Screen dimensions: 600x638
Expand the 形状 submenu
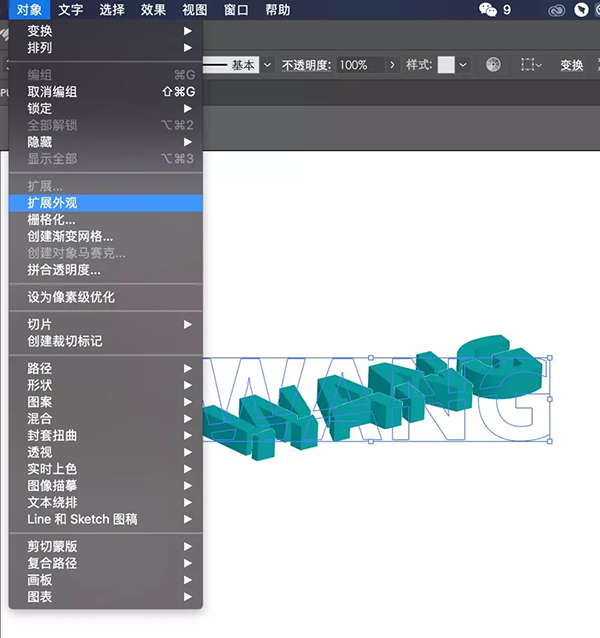(x=105, y=385)
